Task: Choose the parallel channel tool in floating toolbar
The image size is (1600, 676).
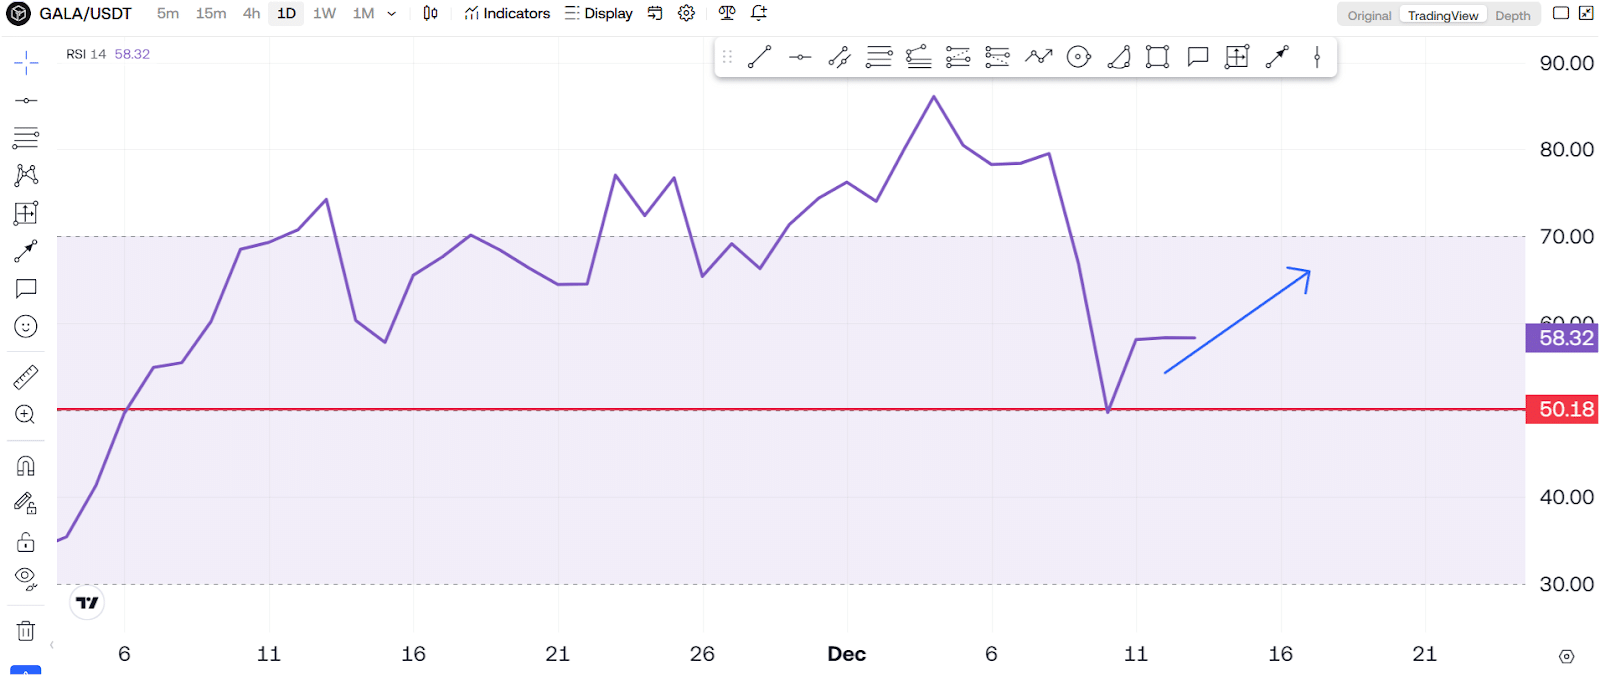Action: click(x=839, y=57)
